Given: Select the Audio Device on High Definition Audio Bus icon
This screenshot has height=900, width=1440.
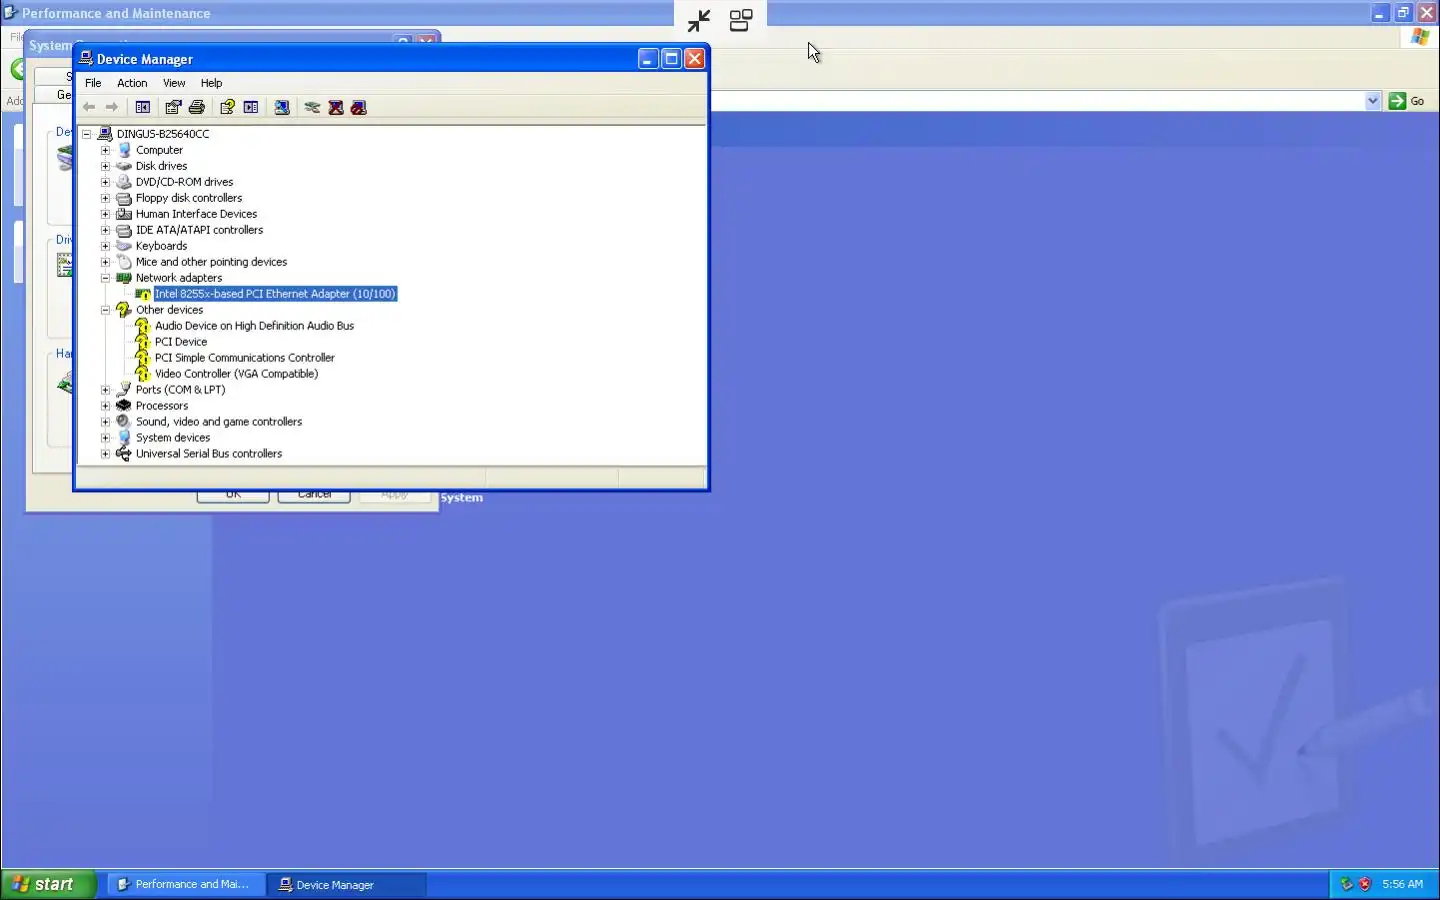Looking at the screenshot, I should (143, 326).
